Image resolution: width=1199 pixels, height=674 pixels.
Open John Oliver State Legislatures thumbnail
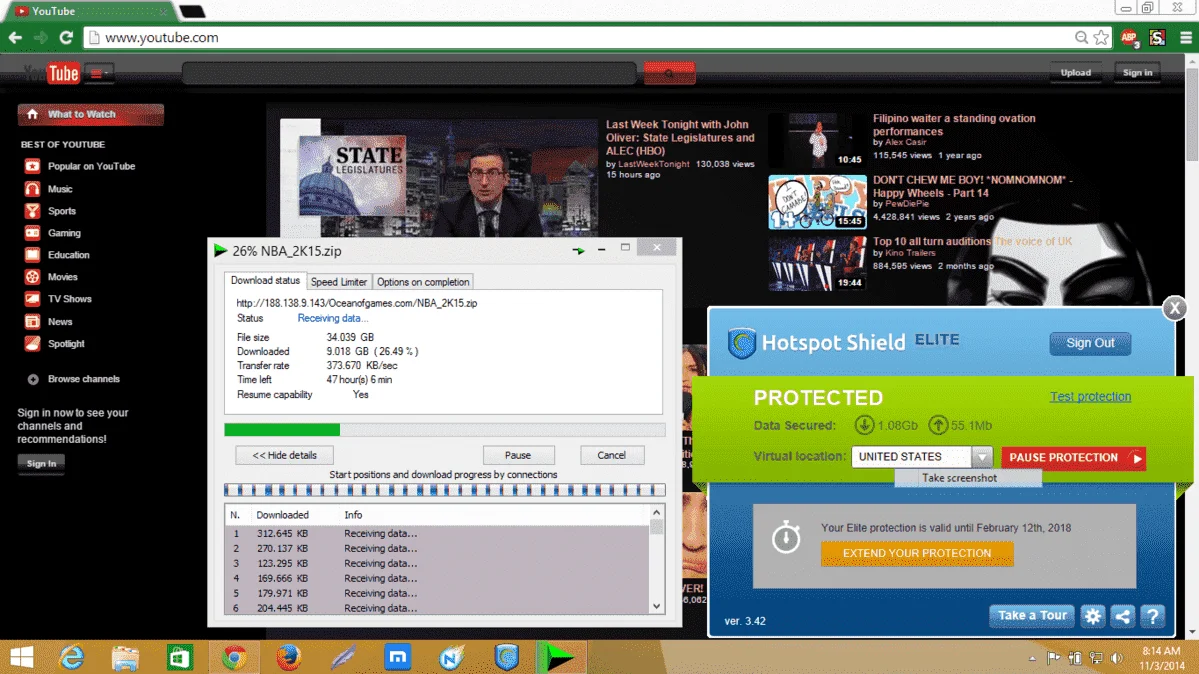click(439, 178)
